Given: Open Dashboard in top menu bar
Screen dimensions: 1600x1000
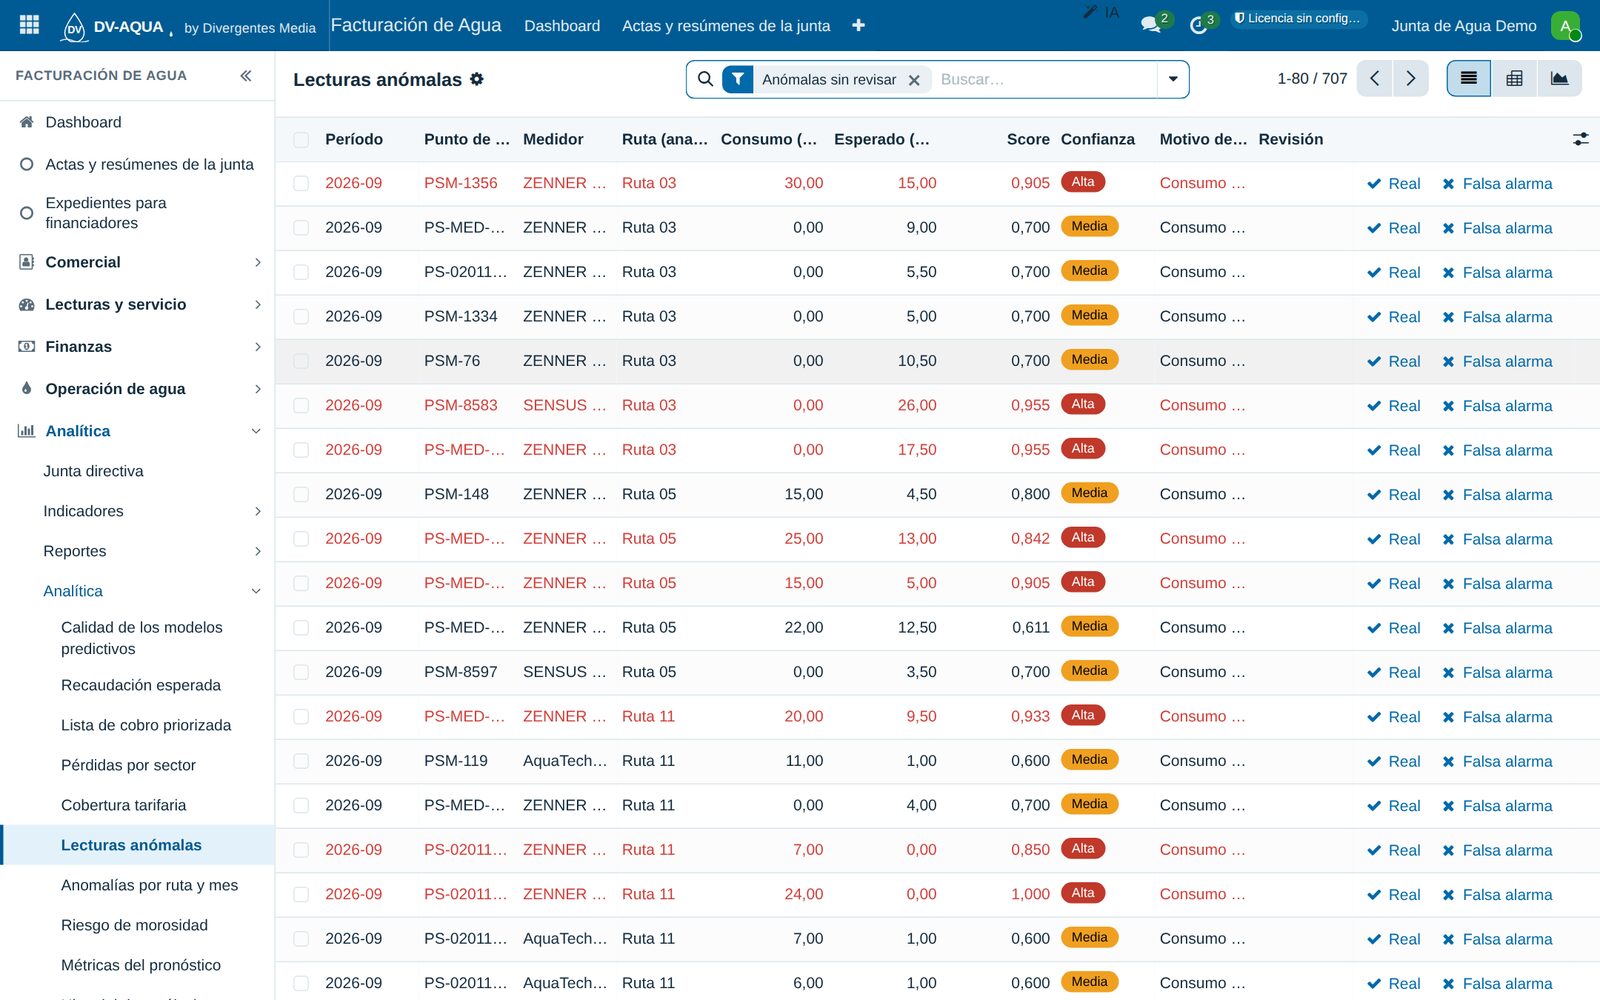Looking at the screenshot, I should [562, 26].
